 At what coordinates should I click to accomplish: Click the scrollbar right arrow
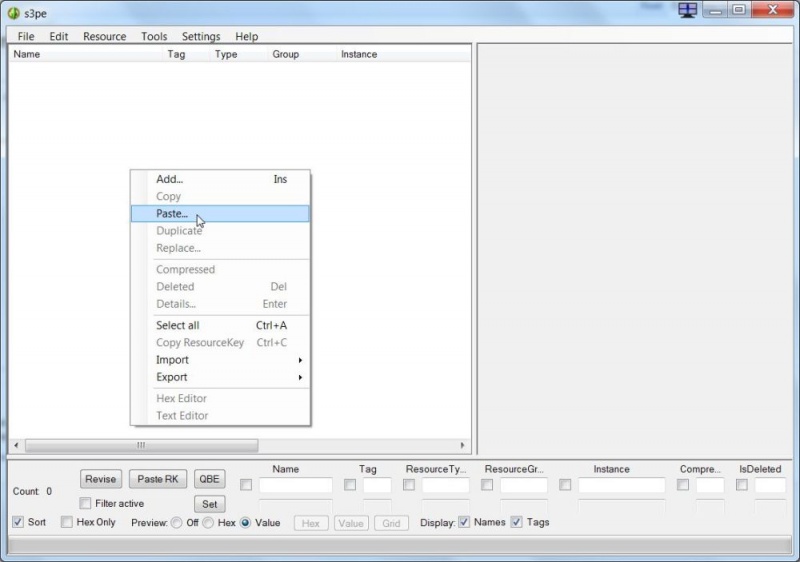(x=462, y=445)
